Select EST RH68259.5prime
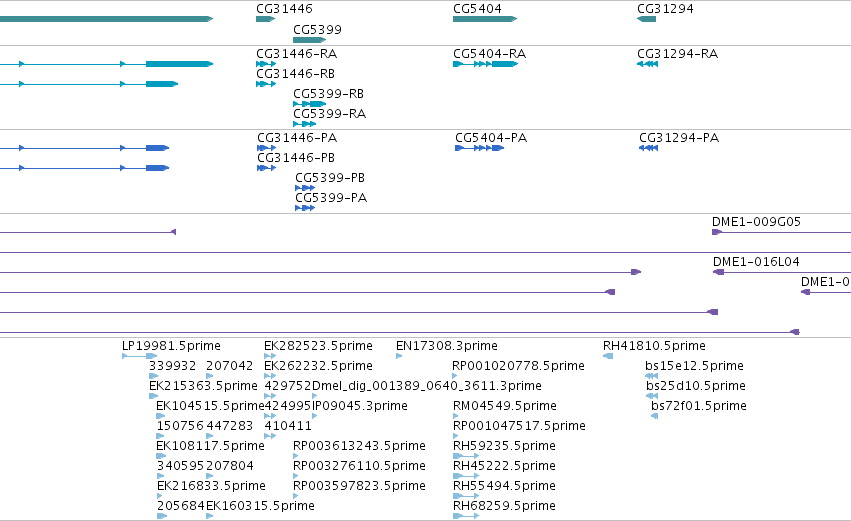This screenshot has height=521, width=851. tap(504, 507)
